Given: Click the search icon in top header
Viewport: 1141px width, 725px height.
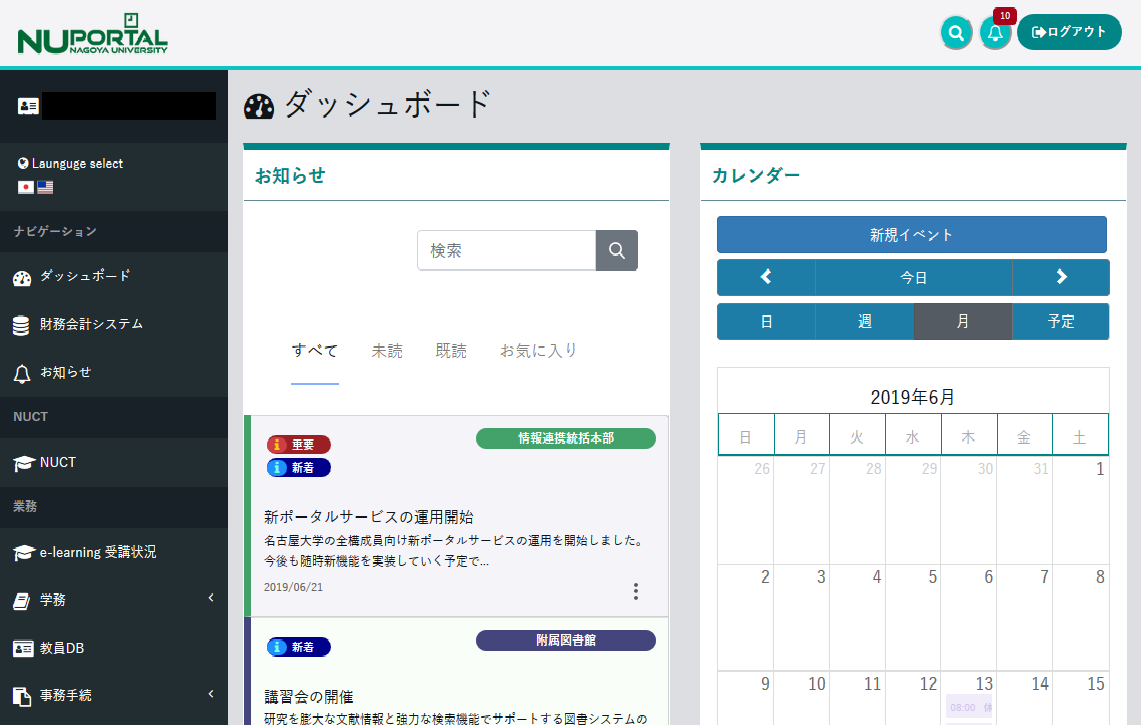Looking at the screenshot, I should [x=956, y=33].
